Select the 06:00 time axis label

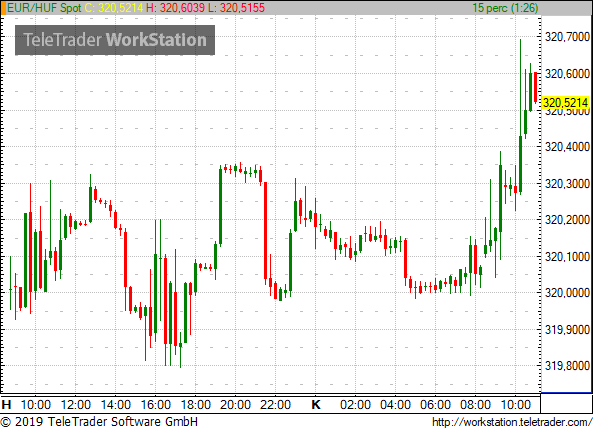point(435,405)
